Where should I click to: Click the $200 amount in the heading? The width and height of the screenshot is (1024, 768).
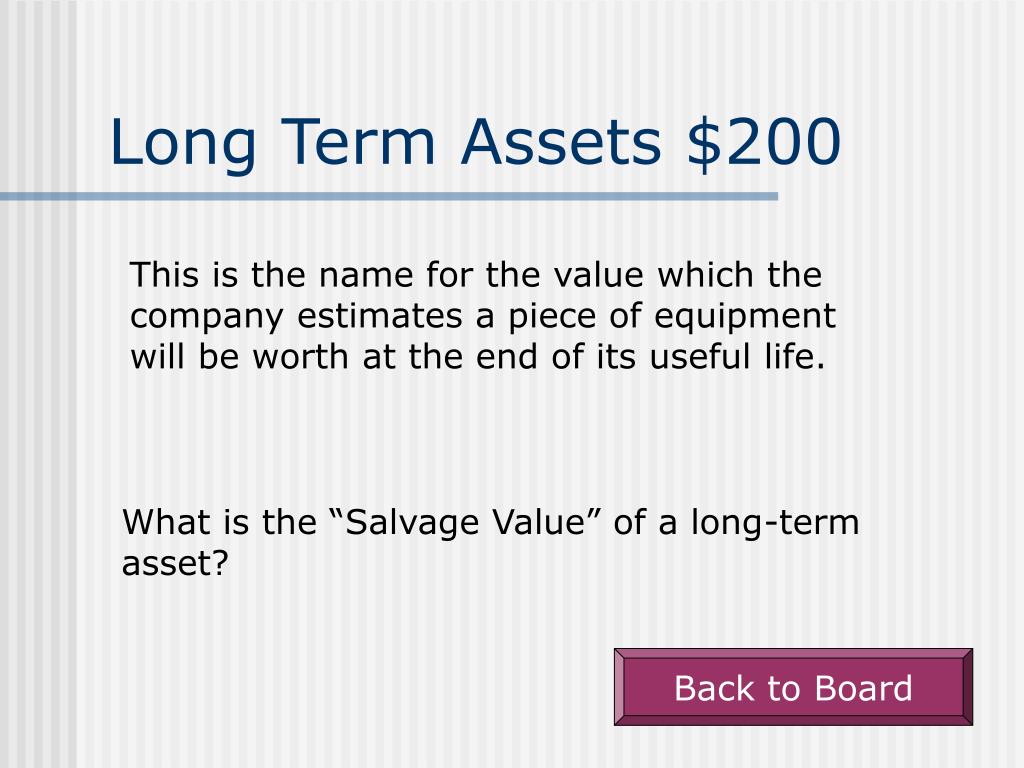coord(763,141)
